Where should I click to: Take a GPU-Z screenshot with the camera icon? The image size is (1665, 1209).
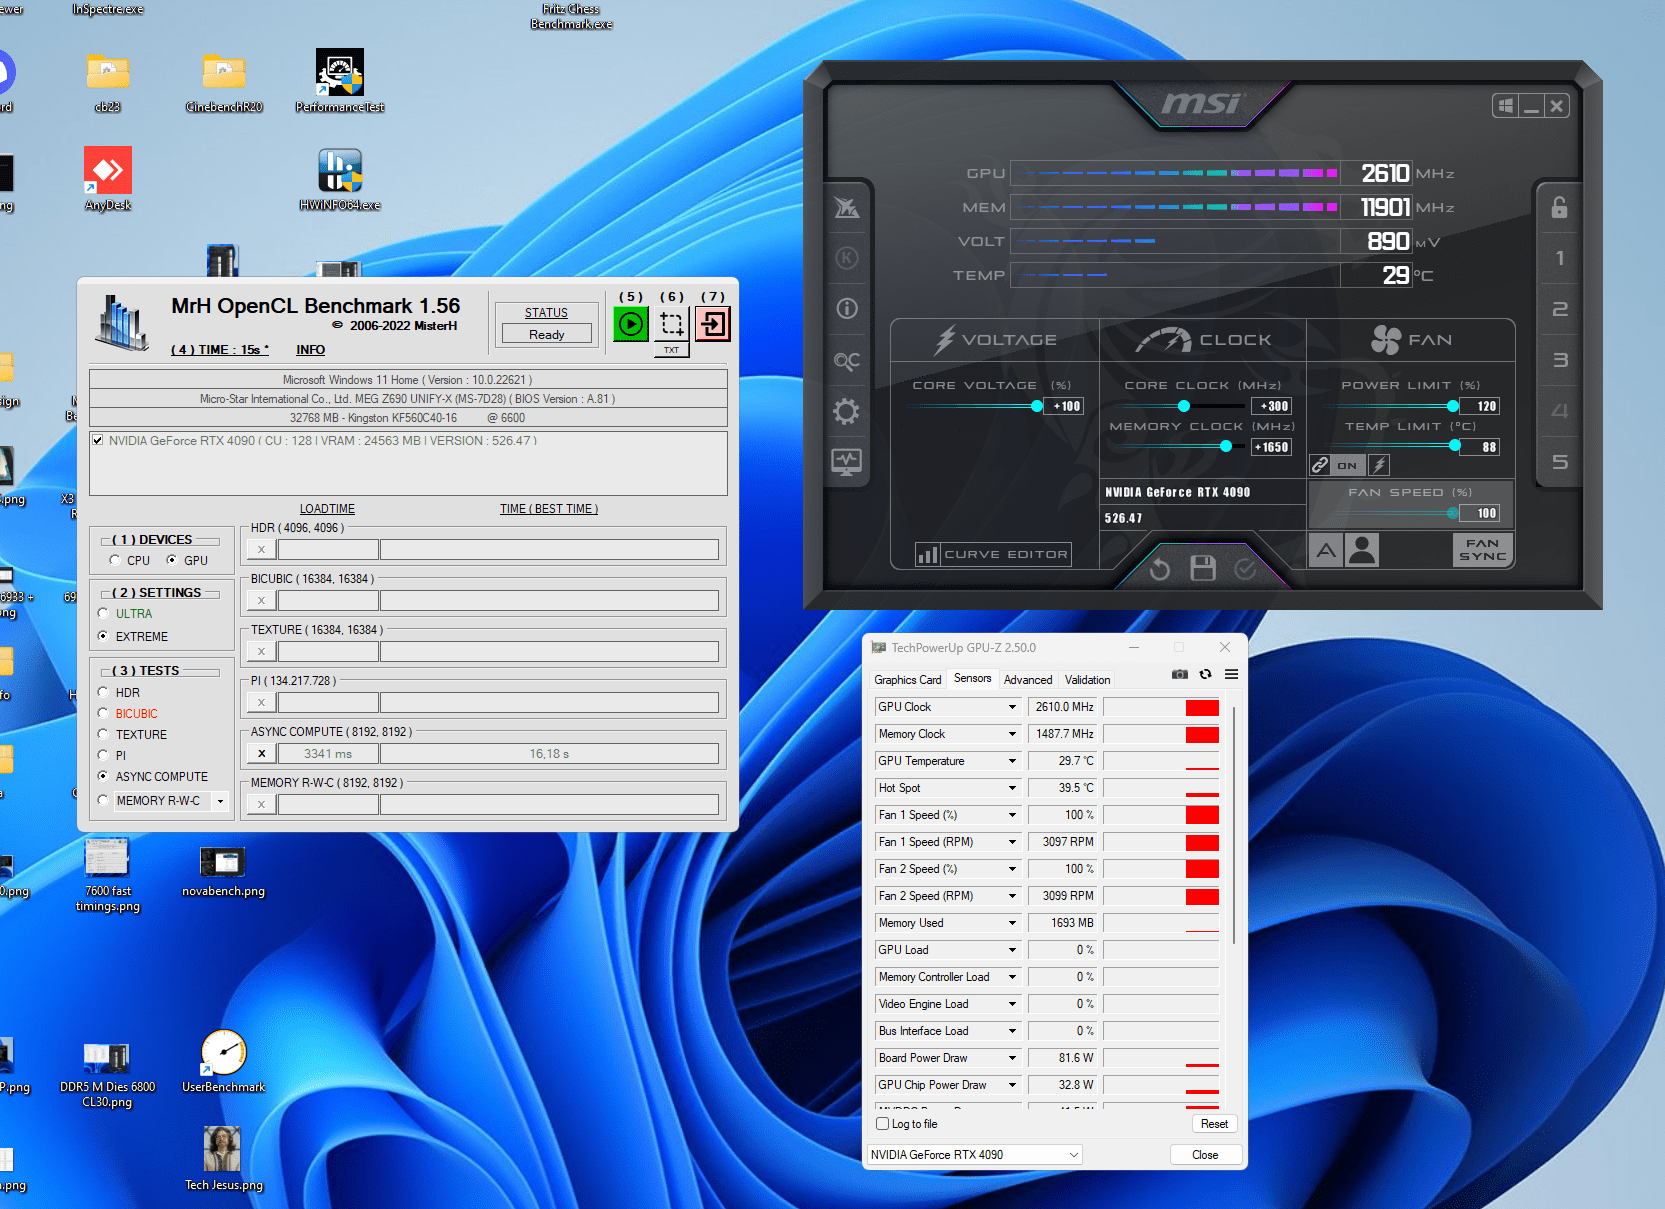coord(1180,675)
